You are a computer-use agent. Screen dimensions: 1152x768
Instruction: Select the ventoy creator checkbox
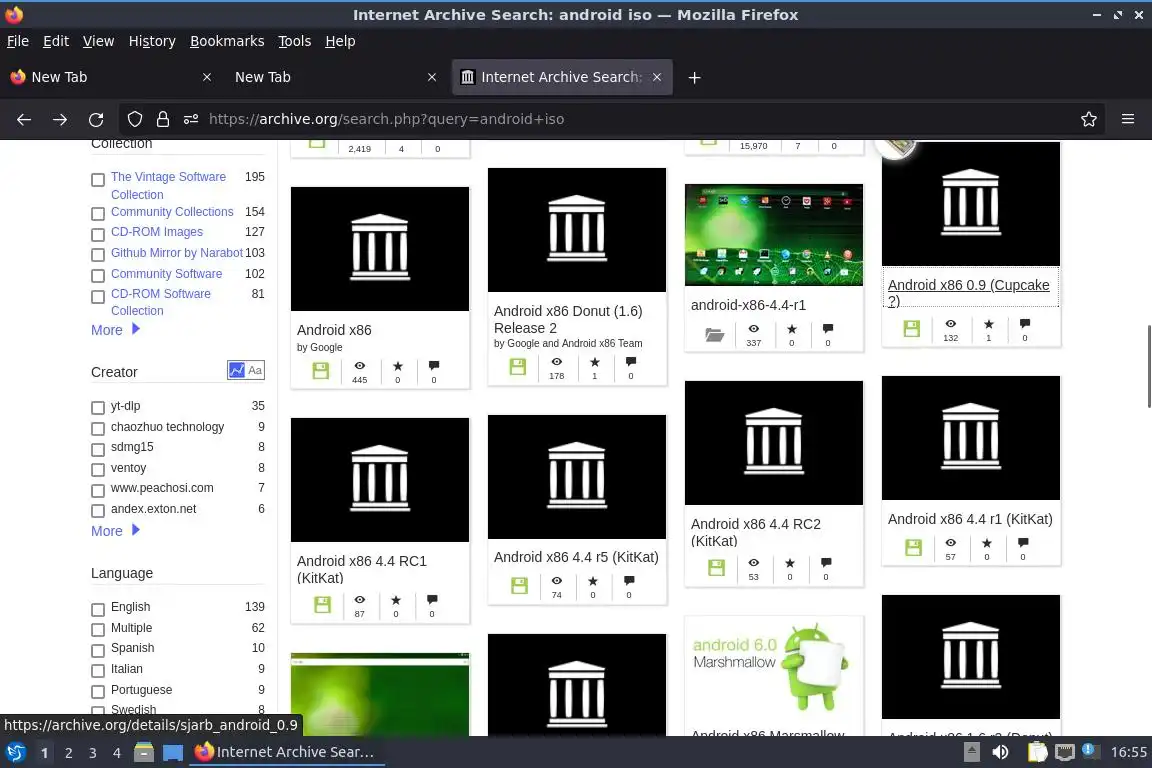pos(98,470)
